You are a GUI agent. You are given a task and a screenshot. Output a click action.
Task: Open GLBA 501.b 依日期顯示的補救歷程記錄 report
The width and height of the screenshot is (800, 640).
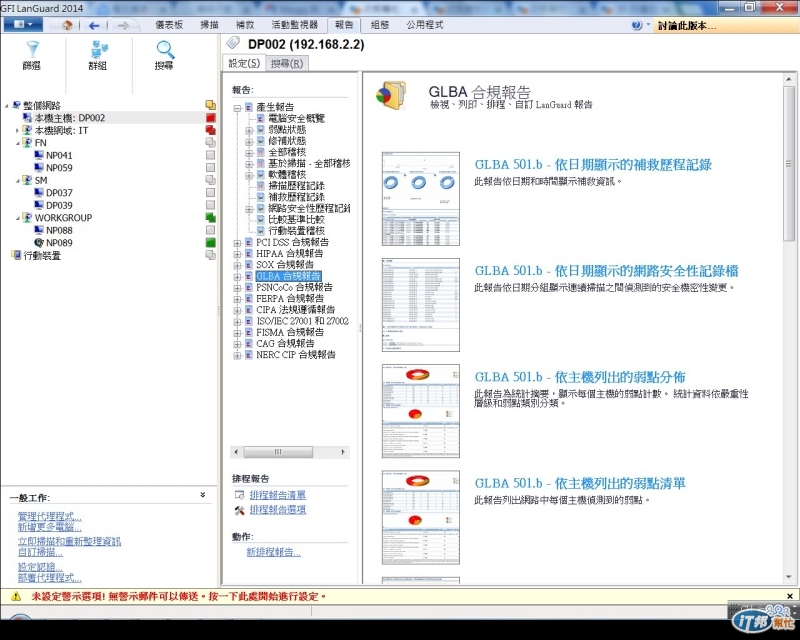point(593,165)
